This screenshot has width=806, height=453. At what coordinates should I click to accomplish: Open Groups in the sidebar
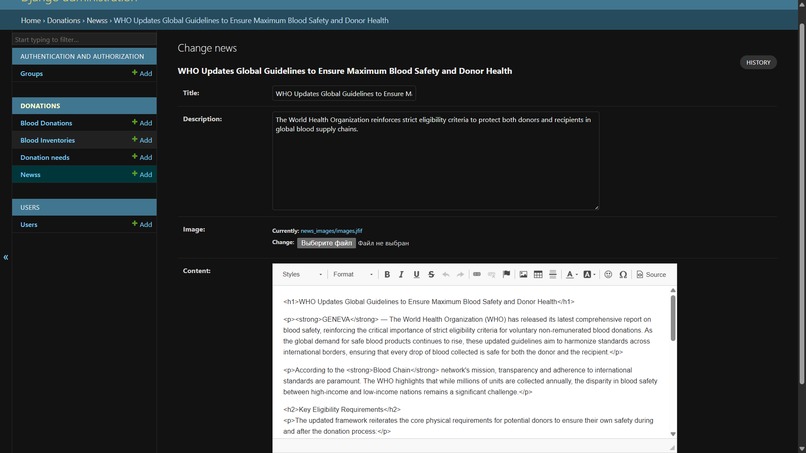(31, 74)
